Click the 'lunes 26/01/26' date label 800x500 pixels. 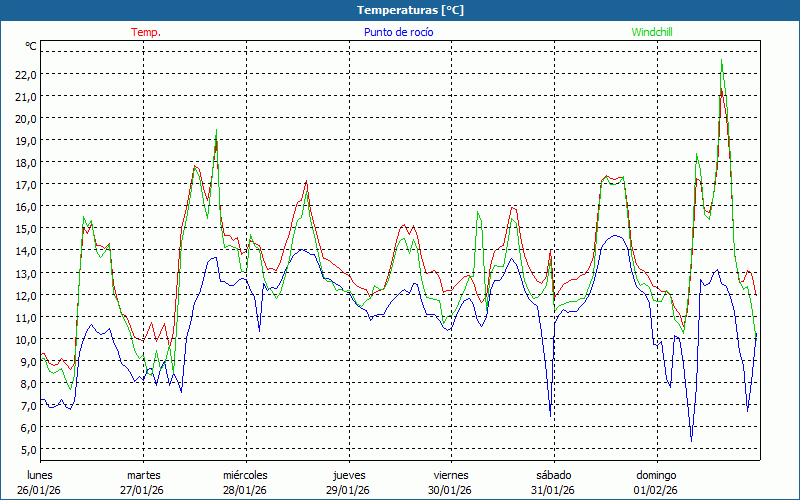click(40, 482)
